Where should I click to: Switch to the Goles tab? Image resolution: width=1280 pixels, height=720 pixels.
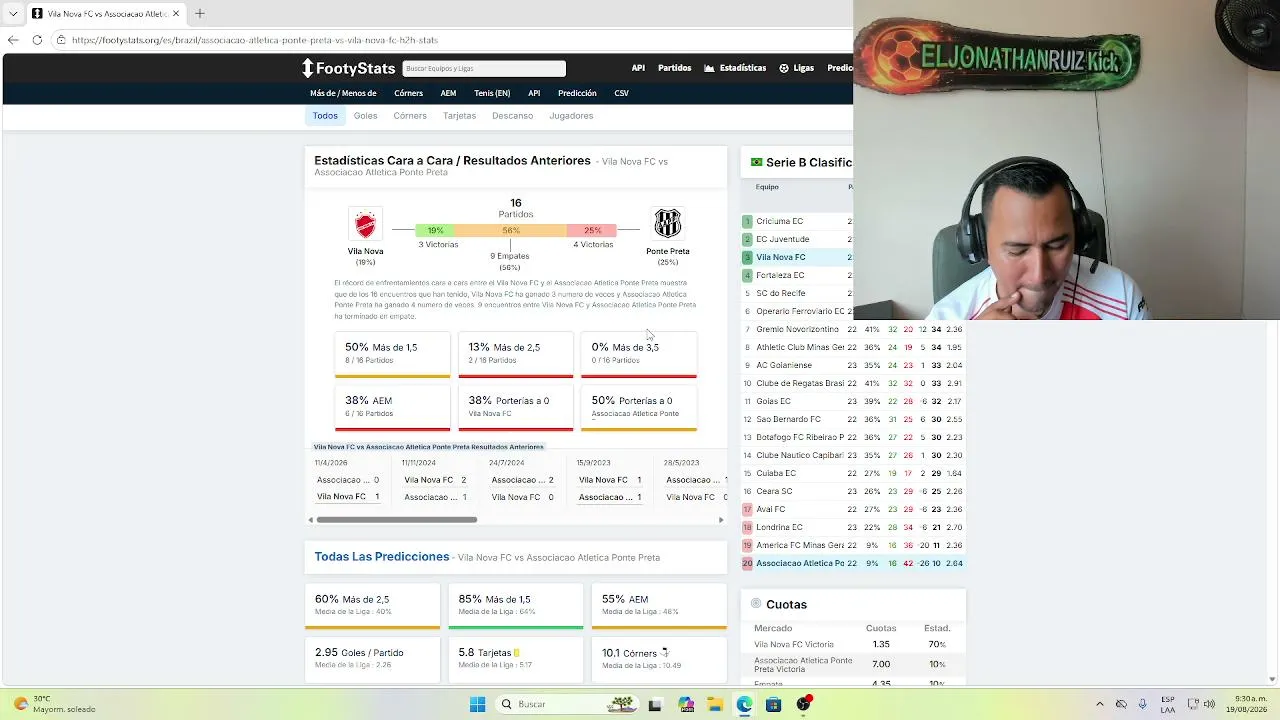coord(365,116)
